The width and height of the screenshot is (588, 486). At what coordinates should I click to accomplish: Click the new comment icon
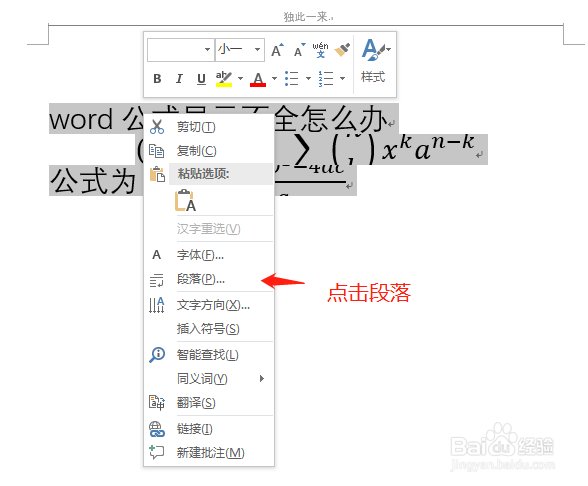156,452
